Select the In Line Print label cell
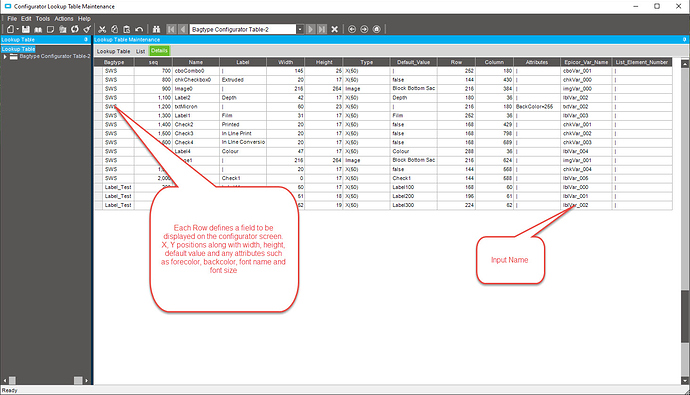The height and width of the screenshot is (395, 690). pyautogui.click(x=243, y=133)
